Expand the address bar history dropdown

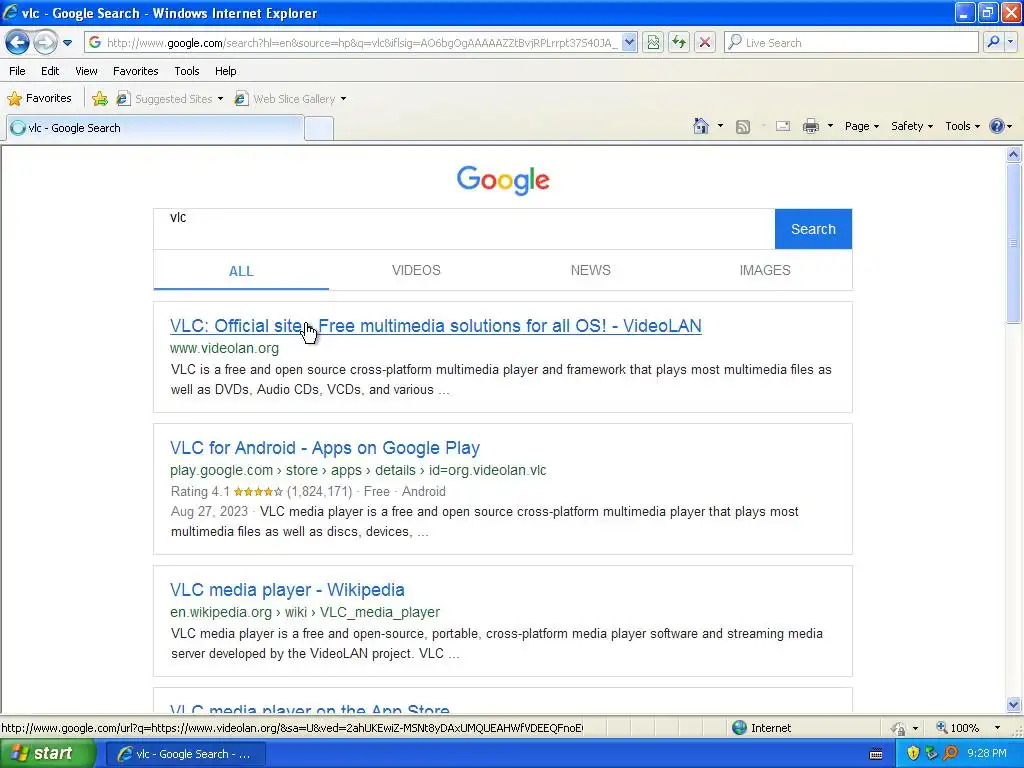click(x=629, y=42)
